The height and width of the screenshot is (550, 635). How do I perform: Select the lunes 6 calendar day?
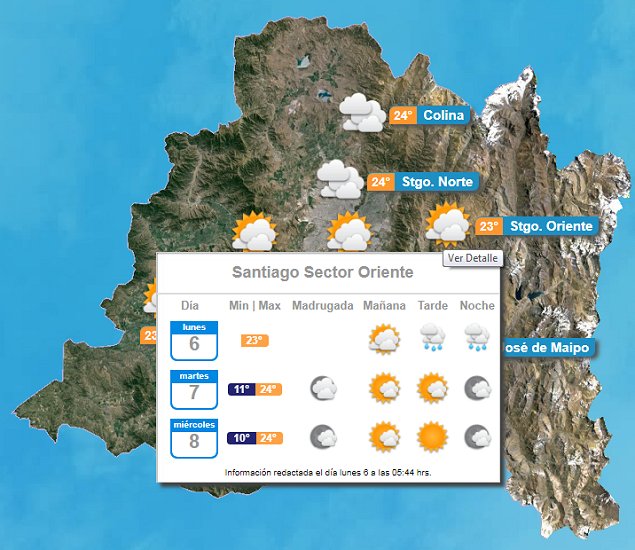(x=193, y=340)
